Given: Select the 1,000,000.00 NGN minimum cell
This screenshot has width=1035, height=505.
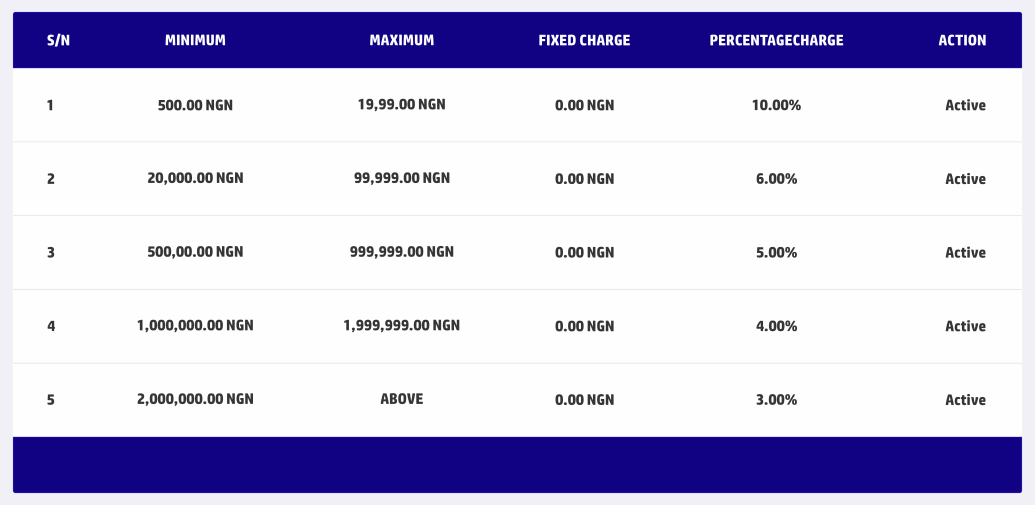Looking at the screenshot, I should [x=195, y=325].
